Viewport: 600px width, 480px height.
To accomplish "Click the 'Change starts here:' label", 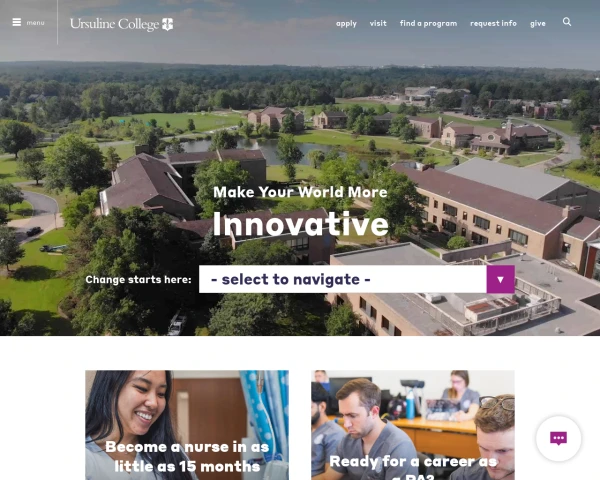I will (x=138, y=280).
